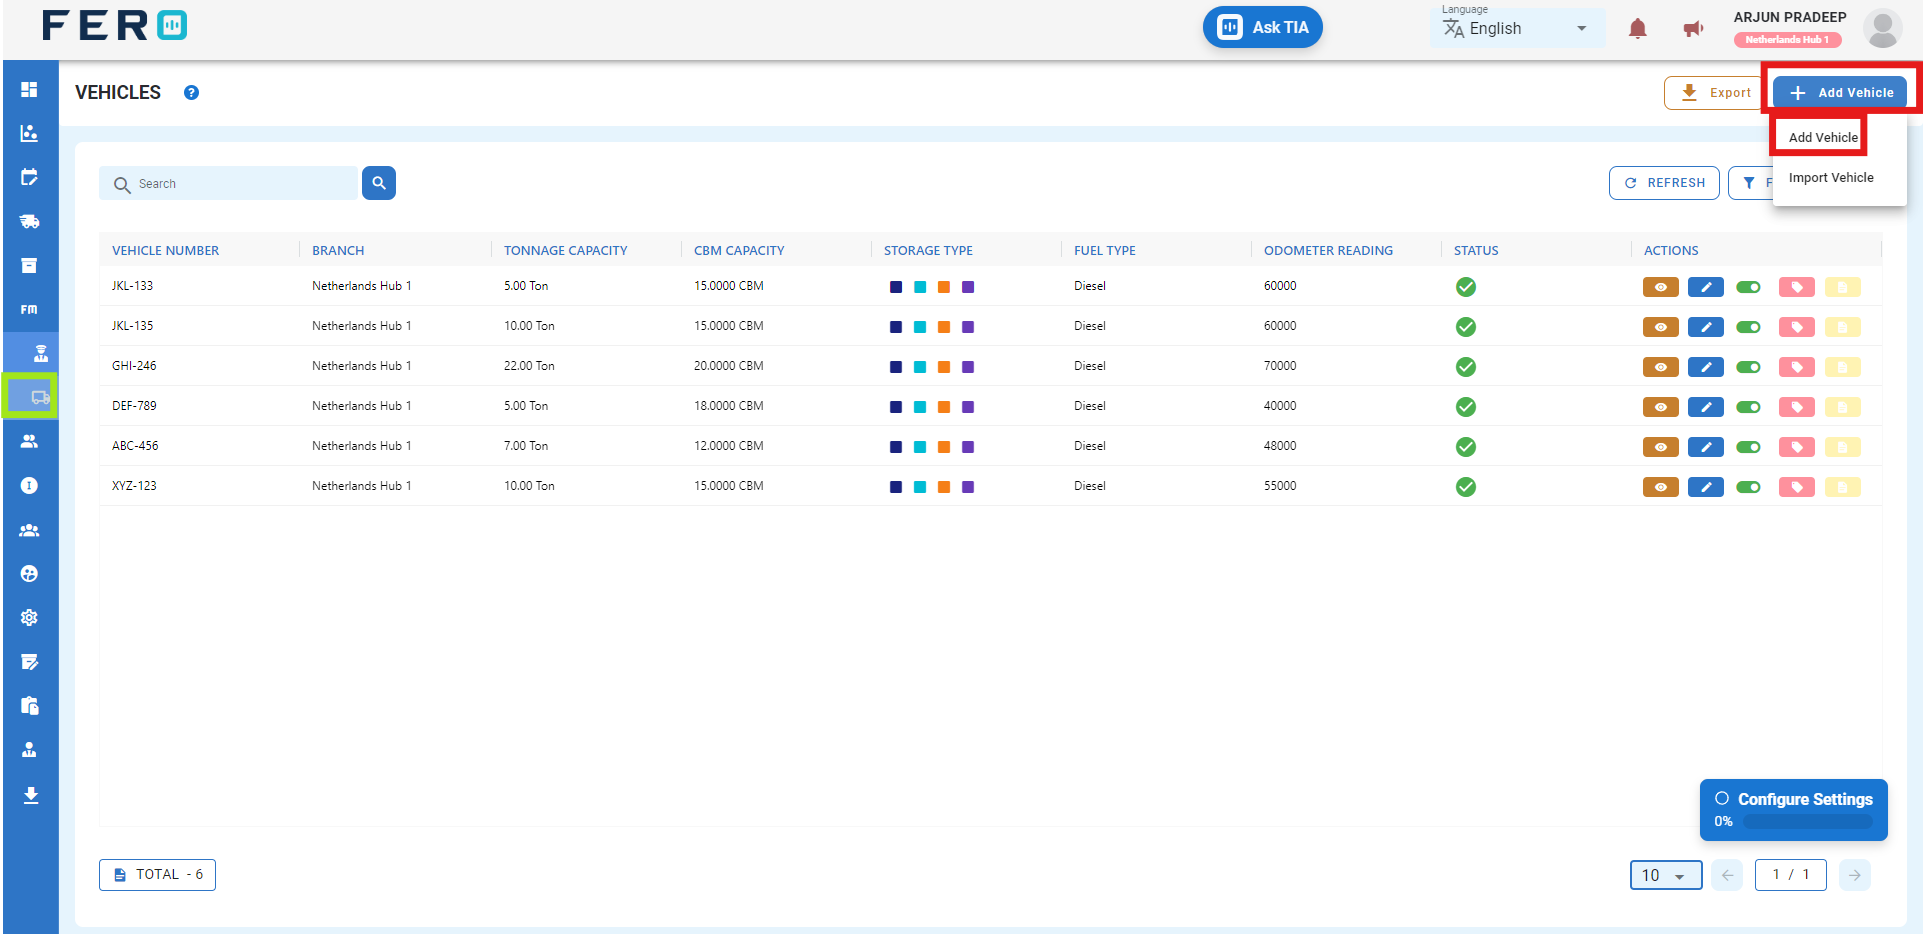The height and width of the screenshot is (934, 1923).
Task: Open the FM module in sidebar
Action: point(29,309)
